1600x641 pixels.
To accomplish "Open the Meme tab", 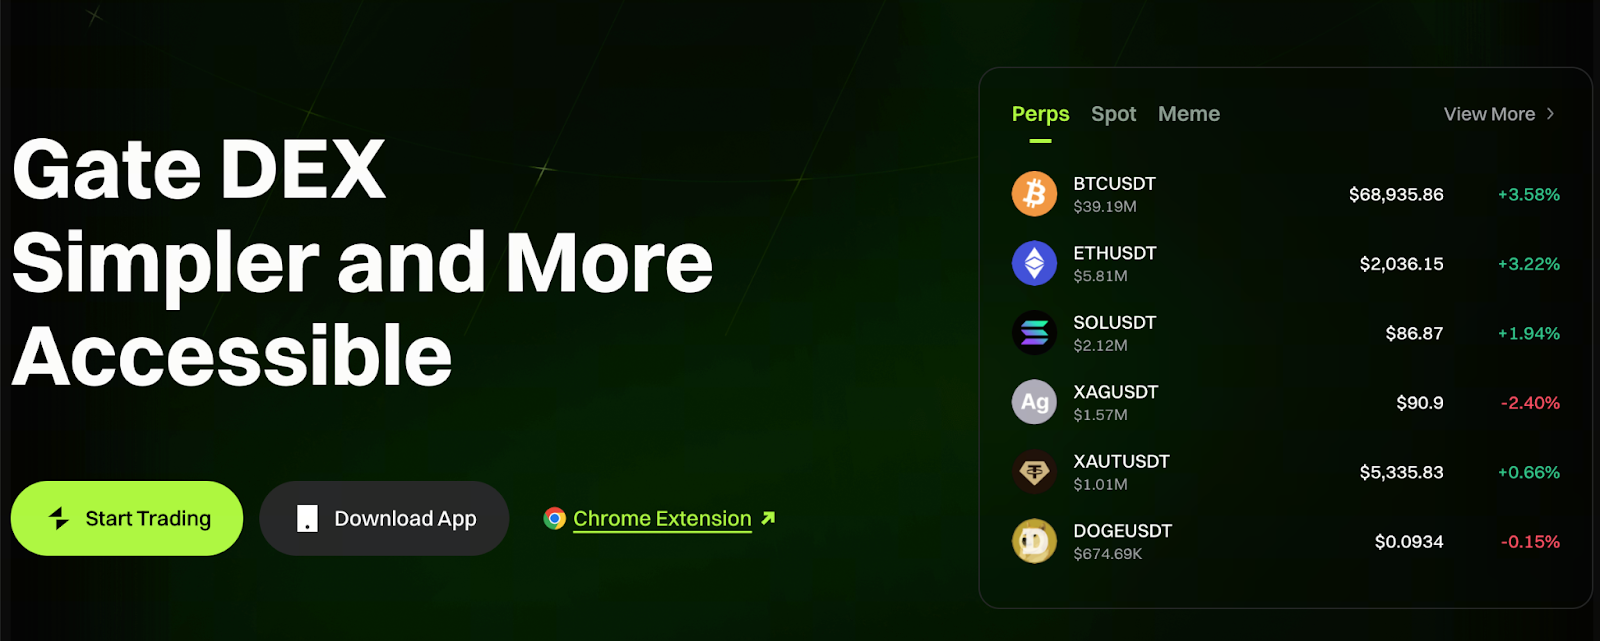I will tap(1188, 114).
